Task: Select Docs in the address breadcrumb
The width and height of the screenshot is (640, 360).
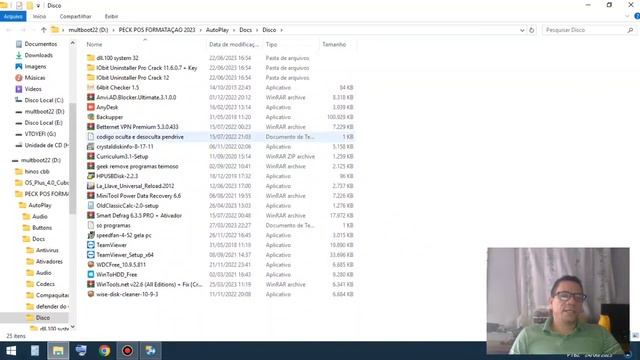Action: tap(245, 30)
